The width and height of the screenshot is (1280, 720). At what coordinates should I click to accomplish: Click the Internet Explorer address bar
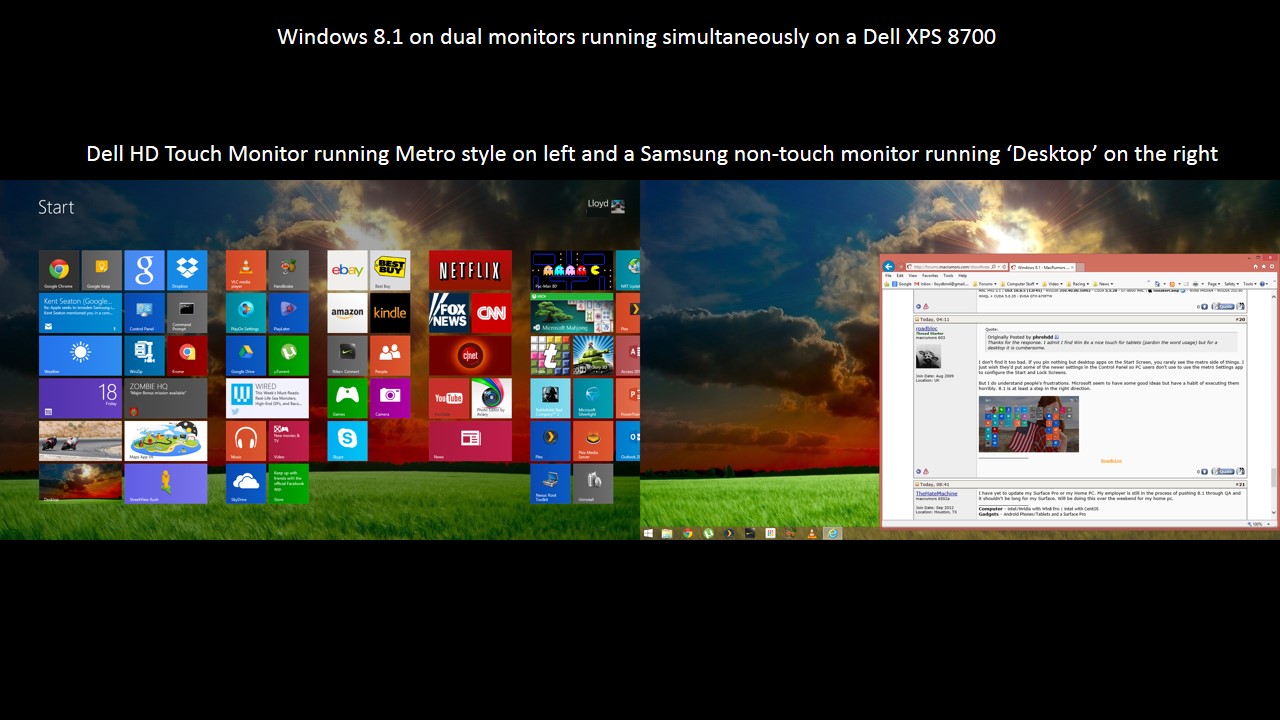pyautogui.click(x=956, y=267)
